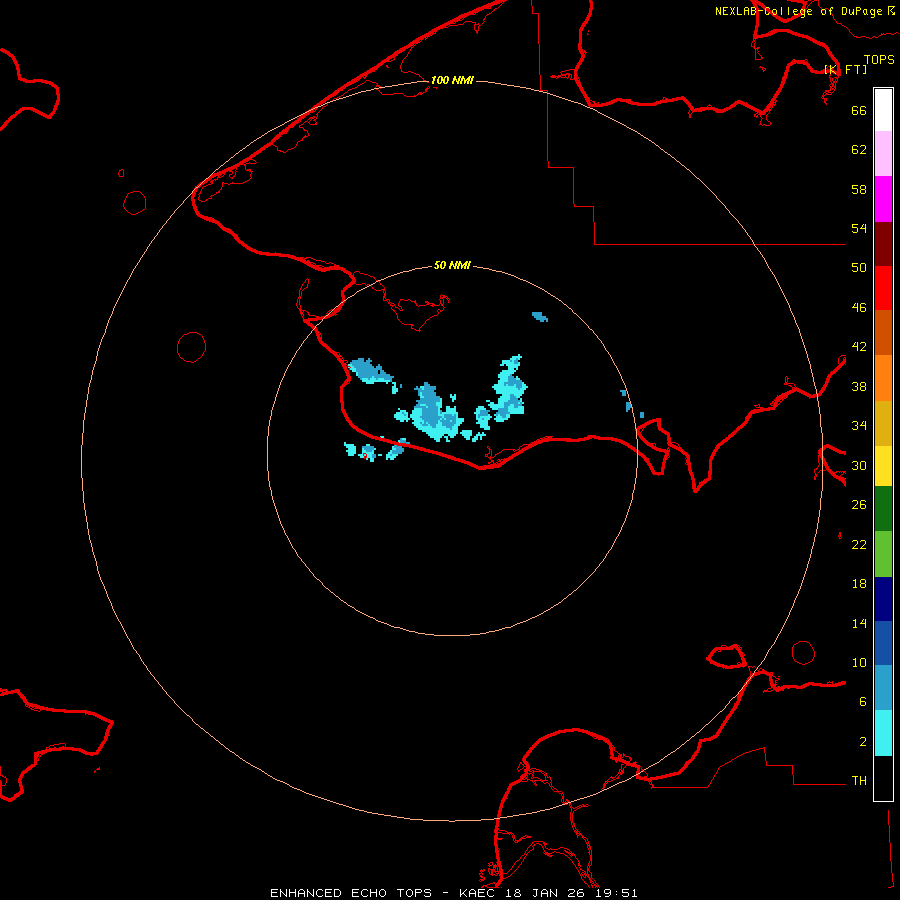Click the Enhanced Echo Tops KAEC caption
The height and width of the screenshot is (900, 900).
[453, 893]
